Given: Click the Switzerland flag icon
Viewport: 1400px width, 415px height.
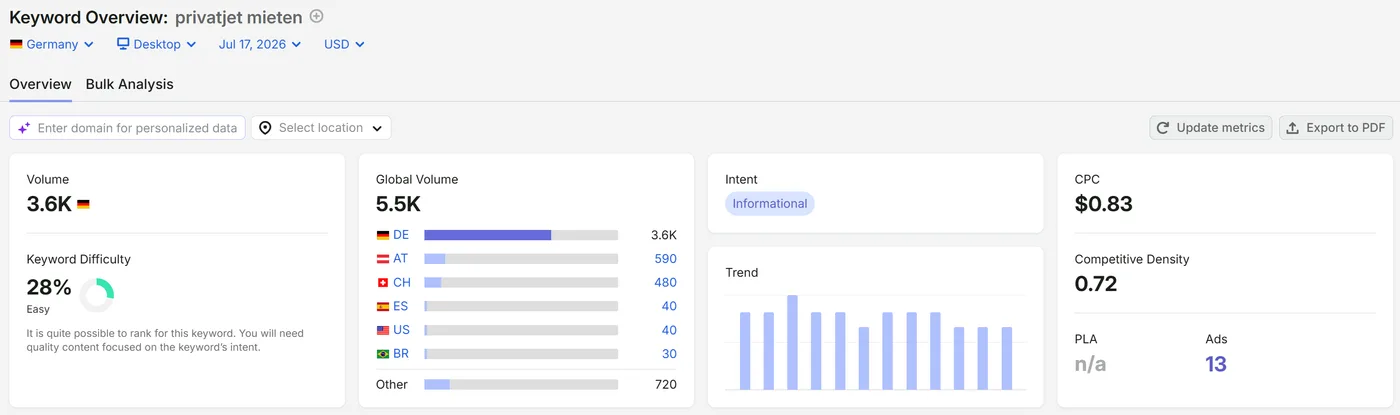Looking at the screenshot, I should click(382, 282).
